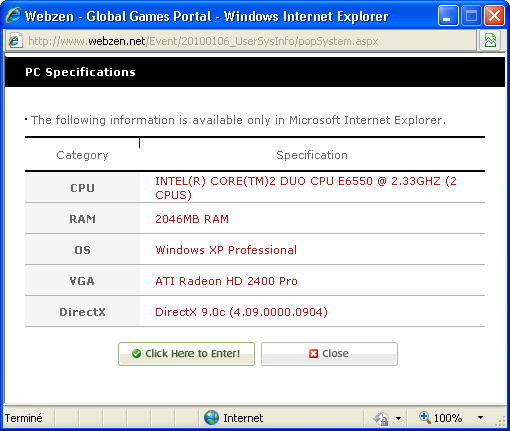
Task: Click the compatibility view broken-page icon
Action: pyautogui.click(x=490, y=40)
